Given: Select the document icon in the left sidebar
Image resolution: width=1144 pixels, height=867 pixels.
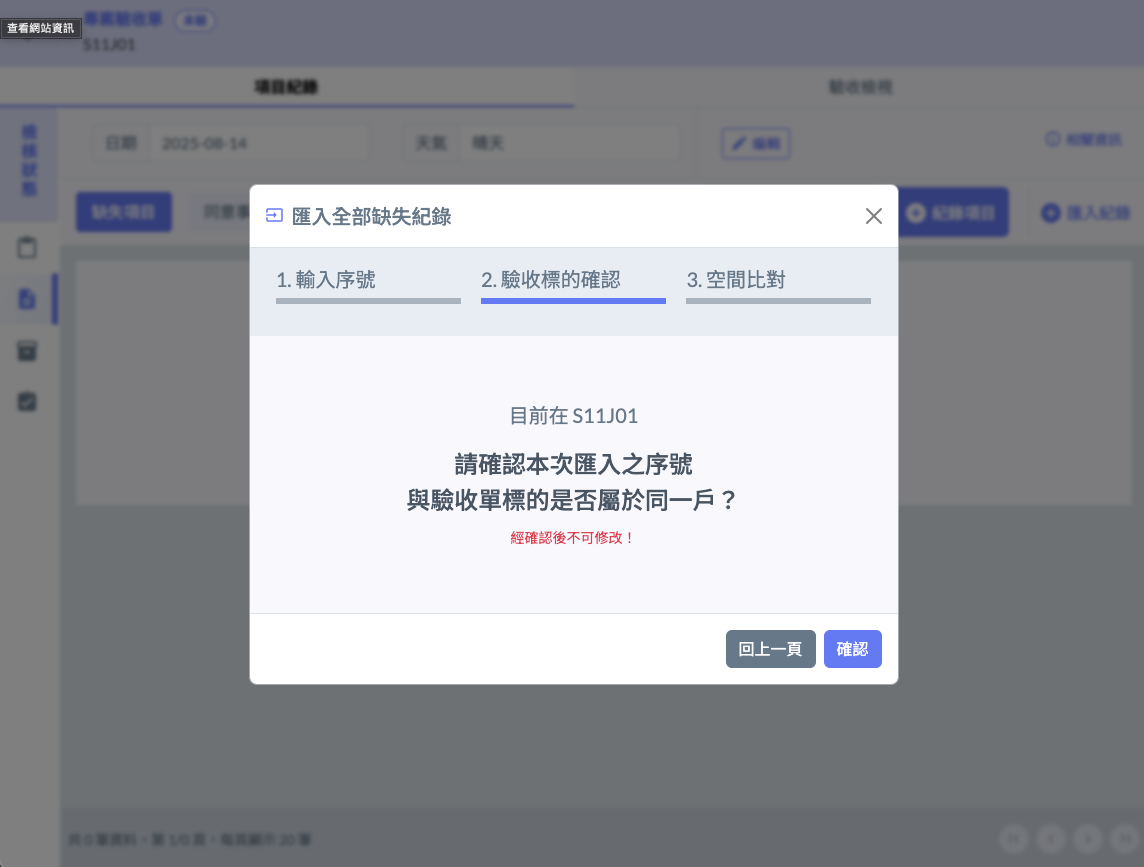Looking at the screenshot, I should [x=28, y=299].
